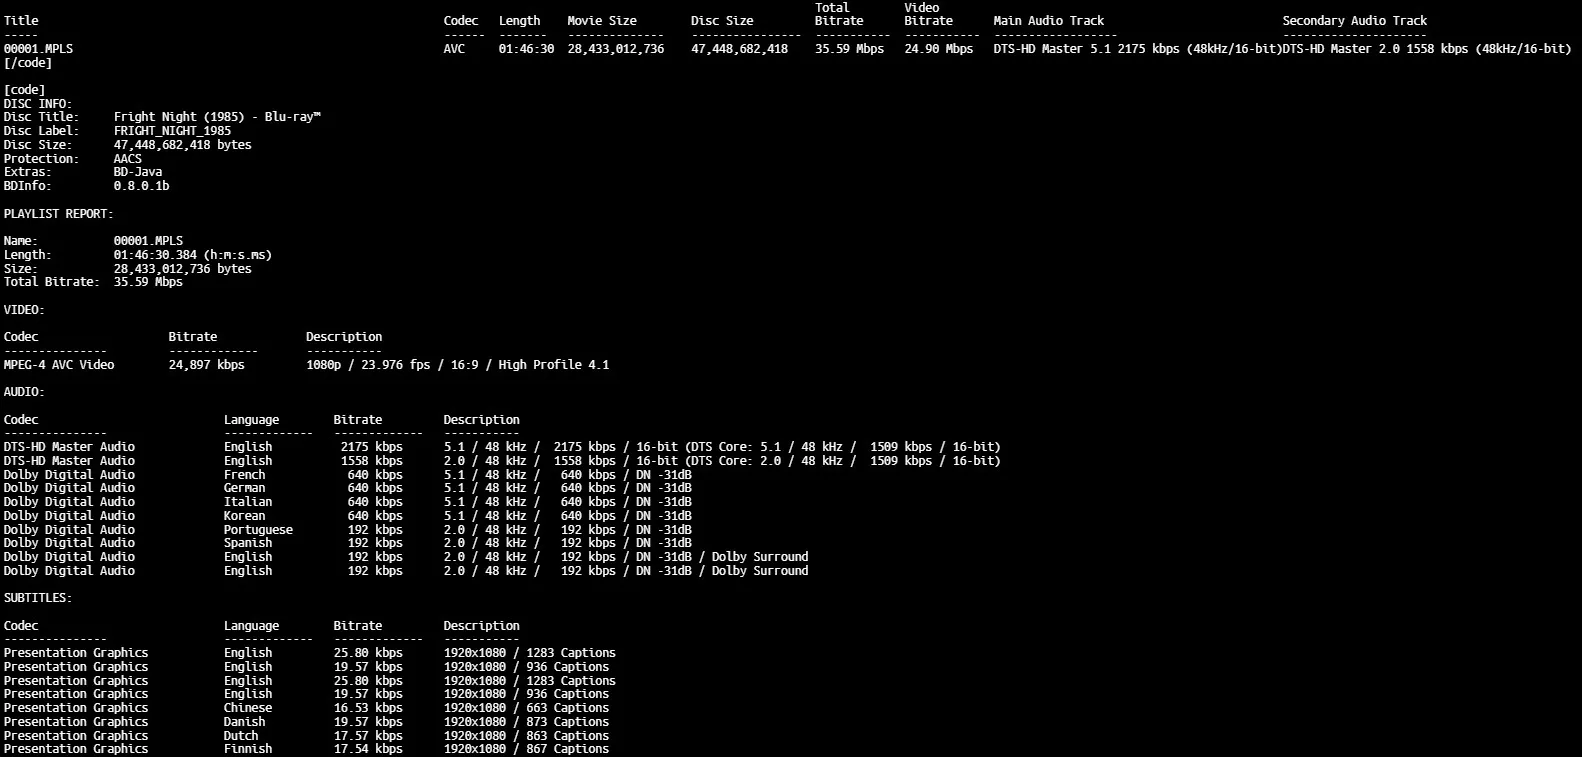Click the Portuguese audio language entry
Screen dimensions: 1582x757
pos(258,530)
